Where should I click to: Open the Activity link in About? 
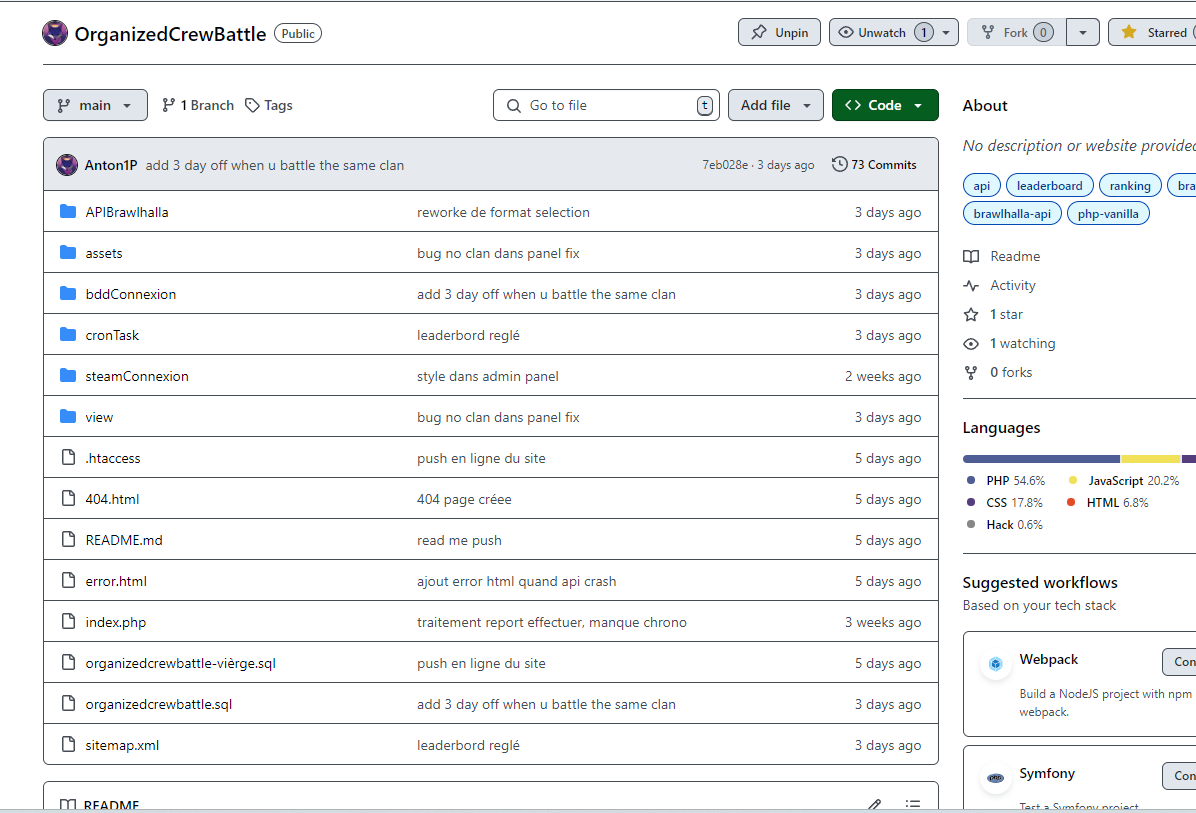click(x=1000, y=285)
